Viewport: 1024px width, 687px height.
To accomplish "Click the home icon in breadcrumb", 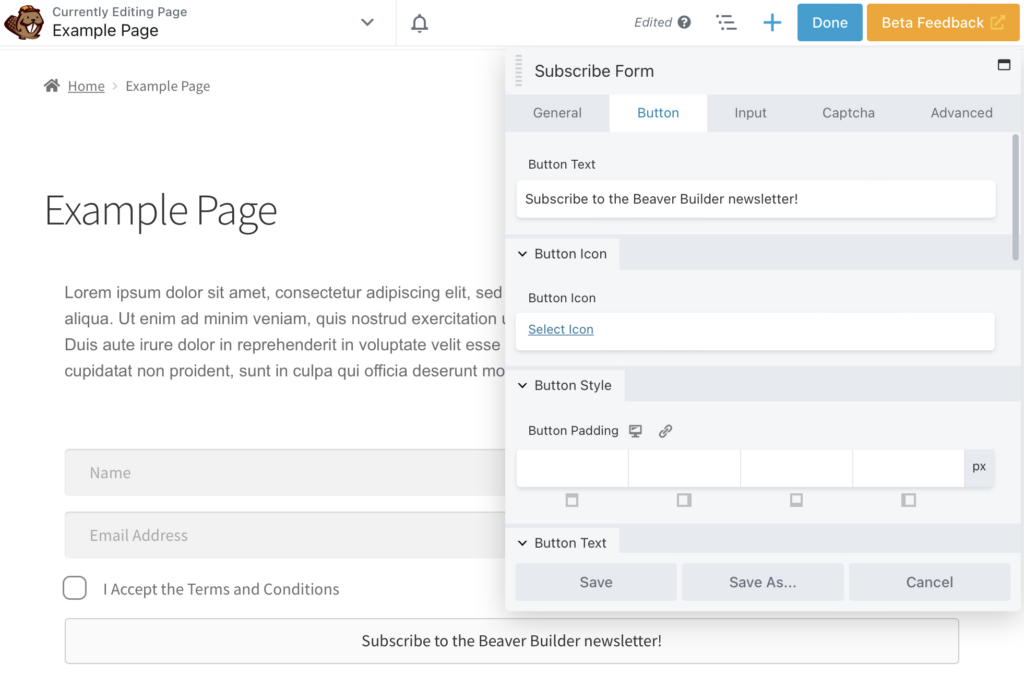I will point(52,86).
